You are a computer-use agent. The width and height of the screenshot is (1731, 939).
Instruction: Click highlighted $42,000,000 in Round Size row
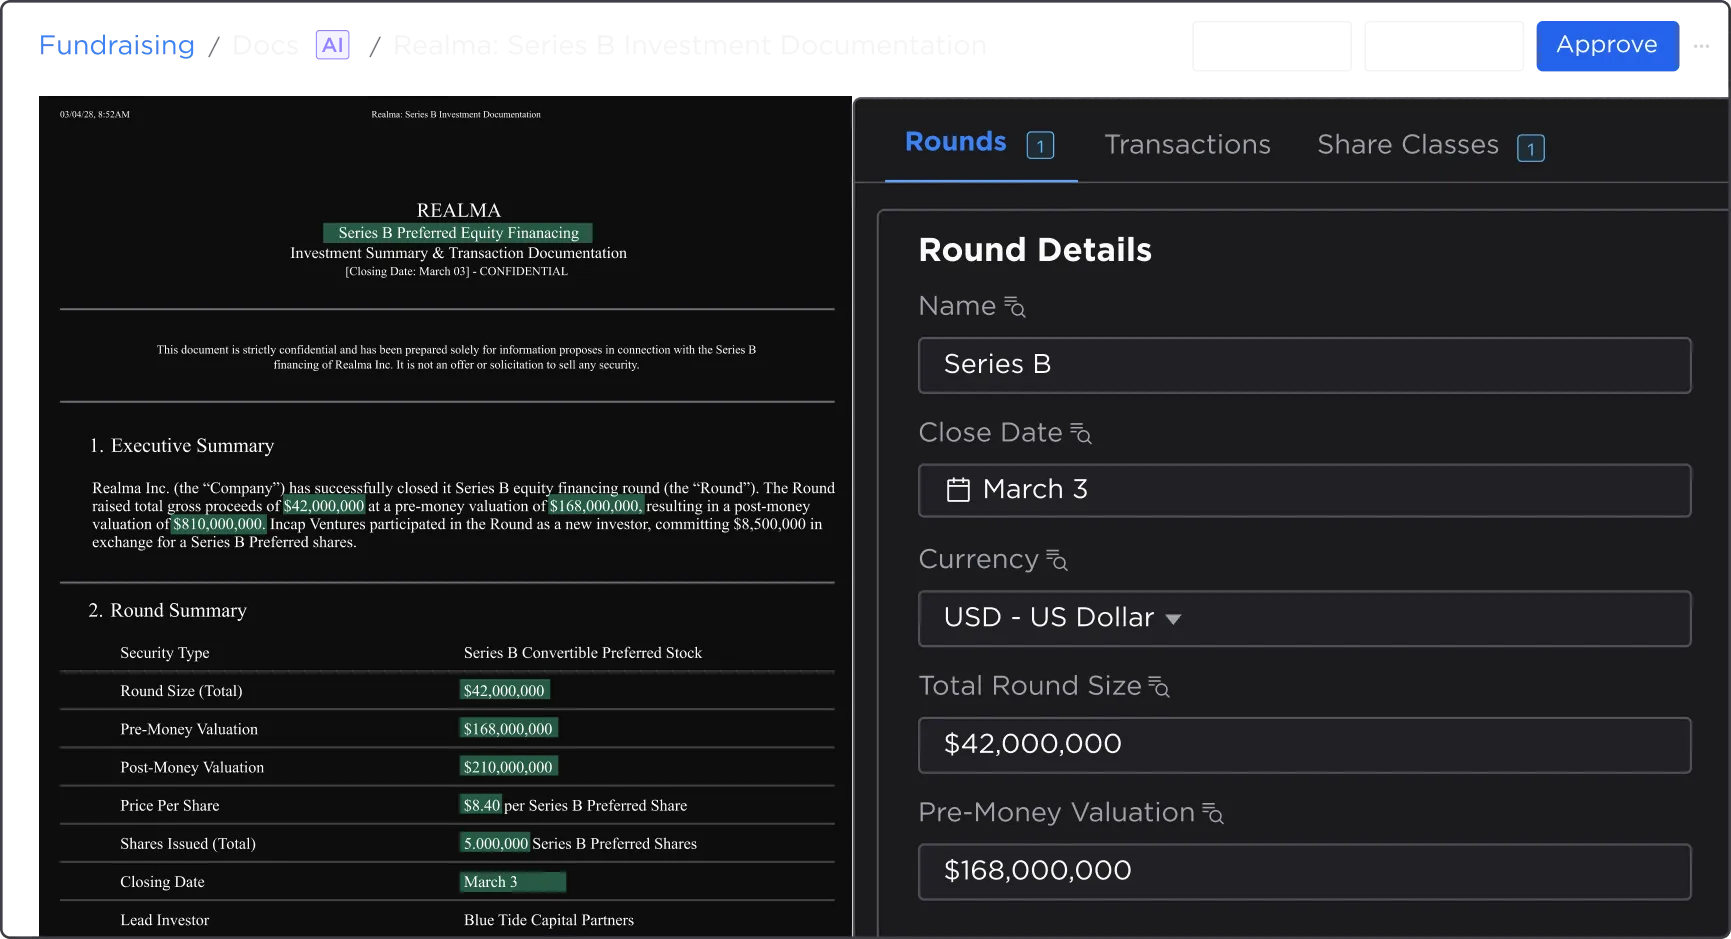pyautogui.click(x=504, y=691)
